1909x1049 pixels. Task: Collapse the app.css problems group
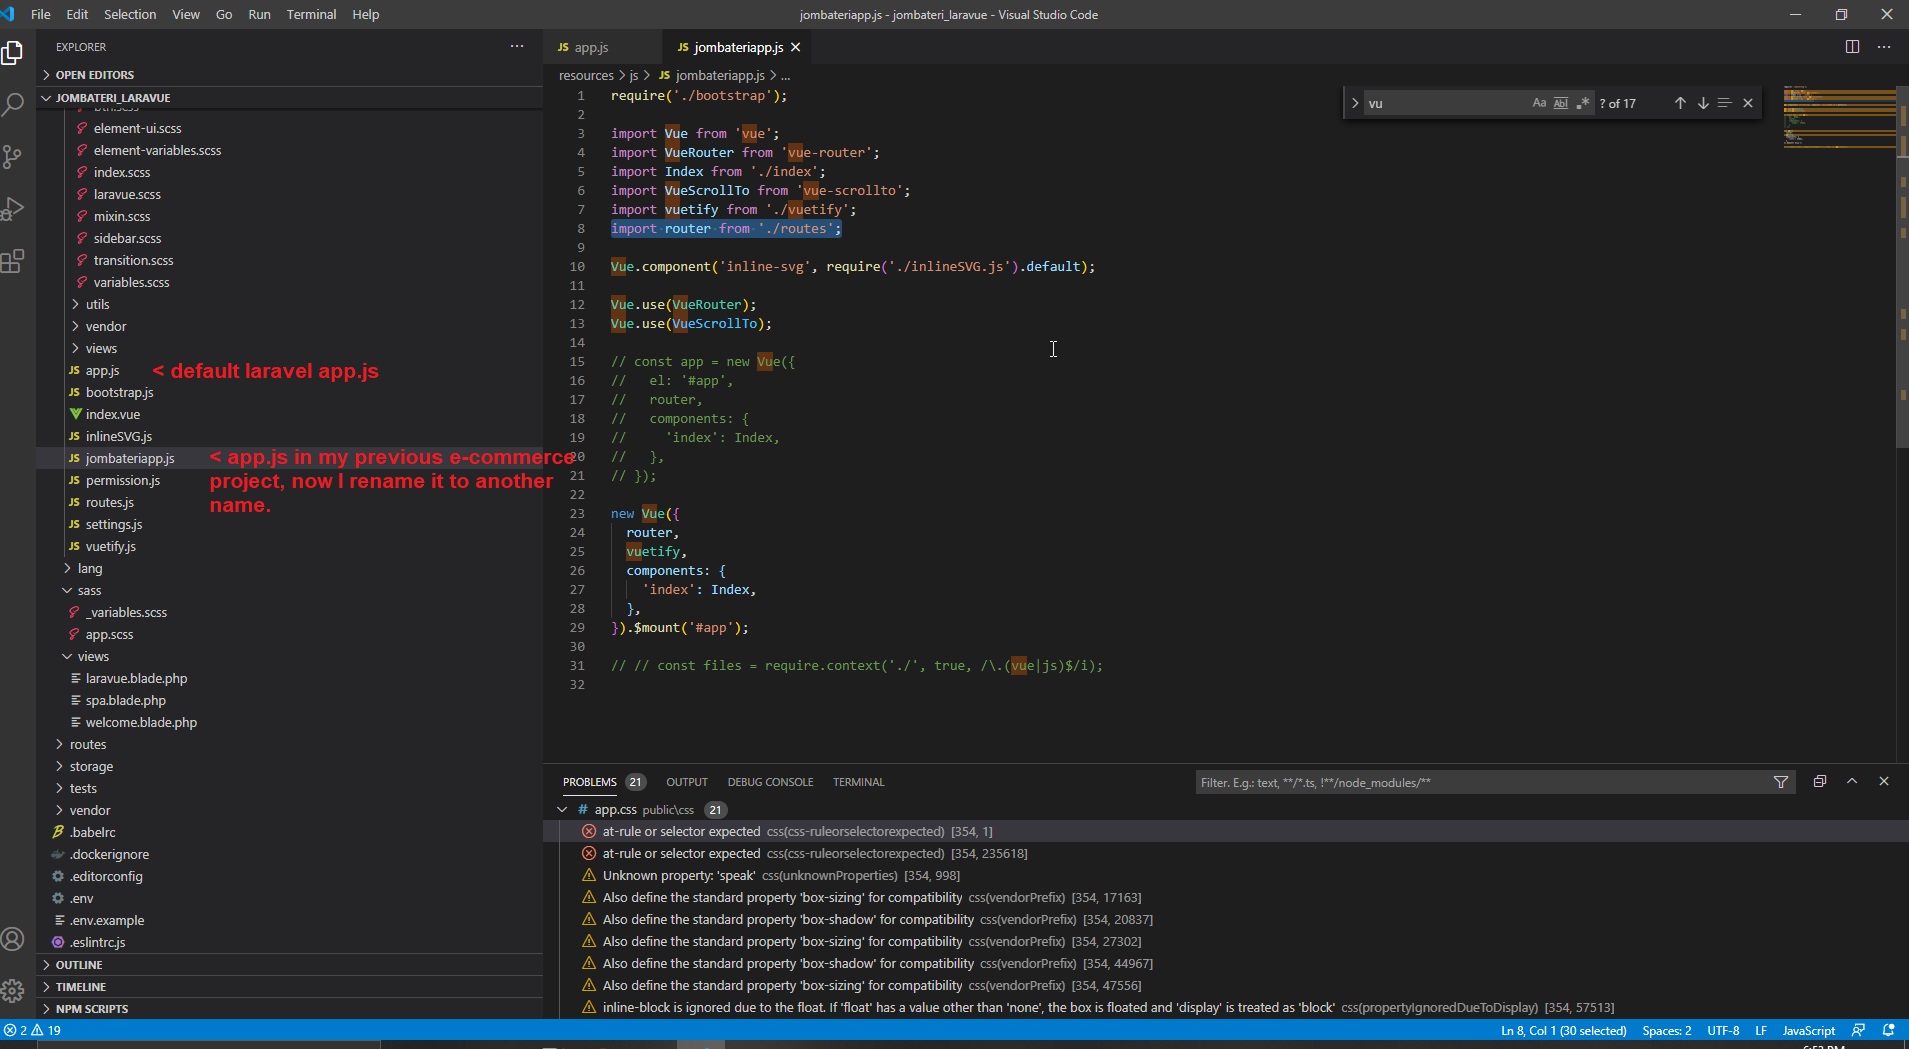pos(562,810)
